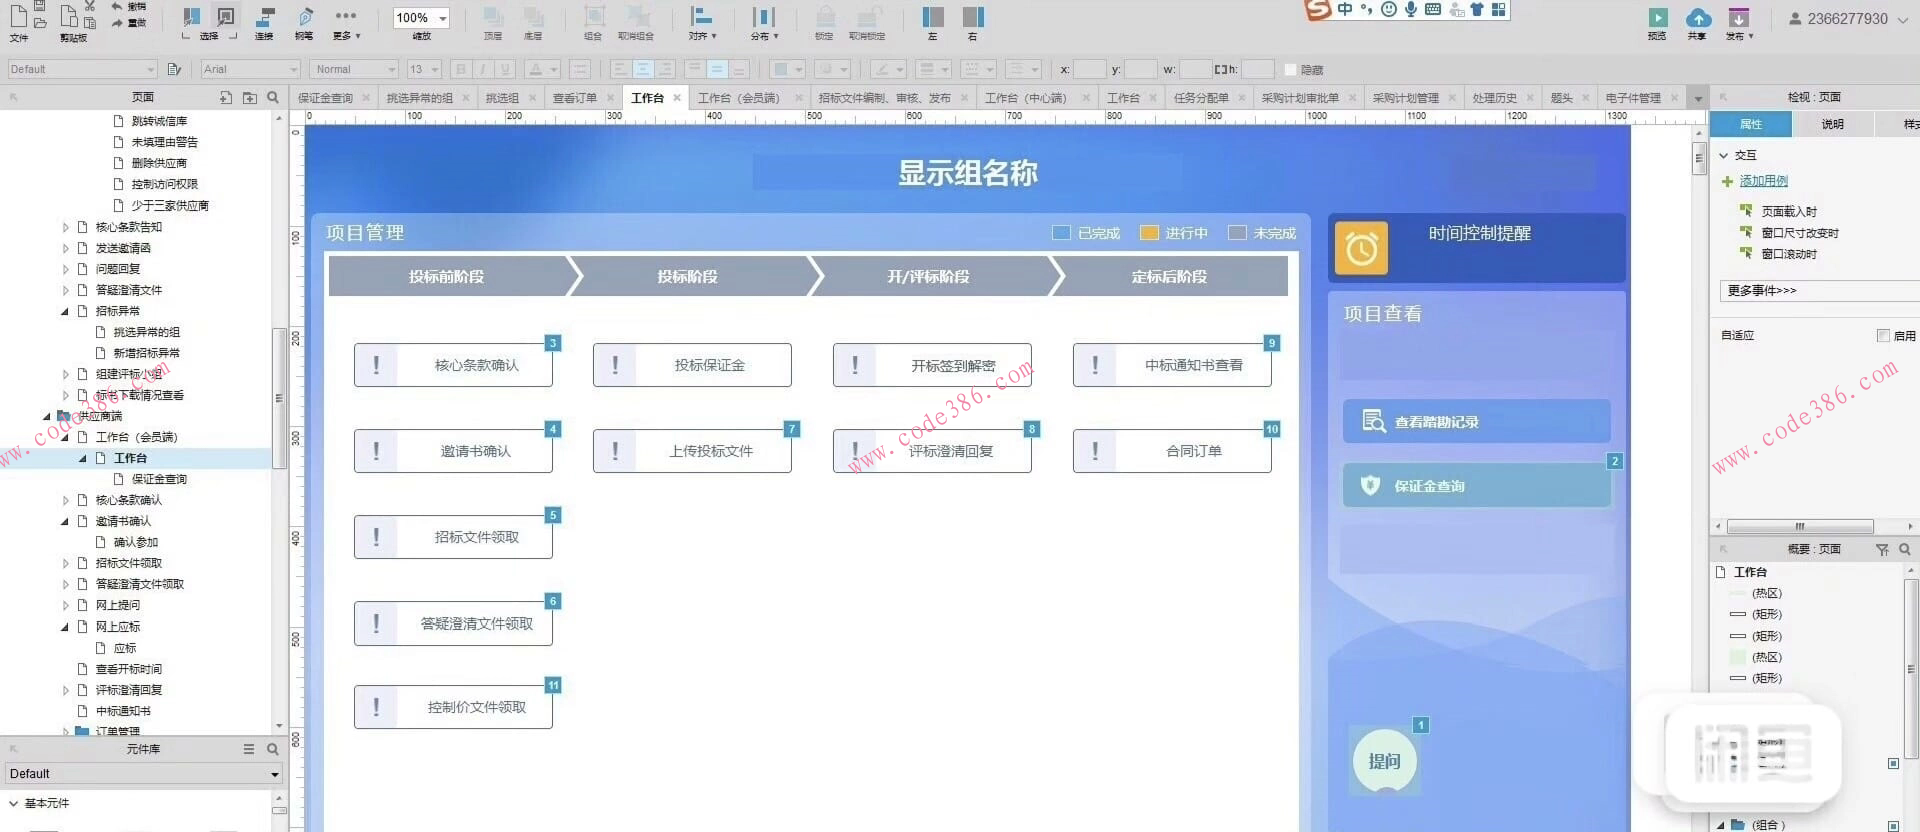Expand the 核心条款告知 tree item
Viewport: 1920px width, 832px height.
coord(66,227)
